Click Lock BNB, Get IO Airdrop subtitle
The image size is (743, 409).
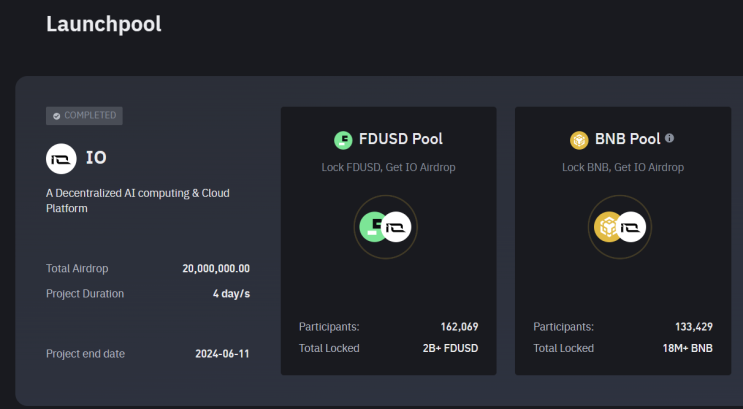[623, 167]
